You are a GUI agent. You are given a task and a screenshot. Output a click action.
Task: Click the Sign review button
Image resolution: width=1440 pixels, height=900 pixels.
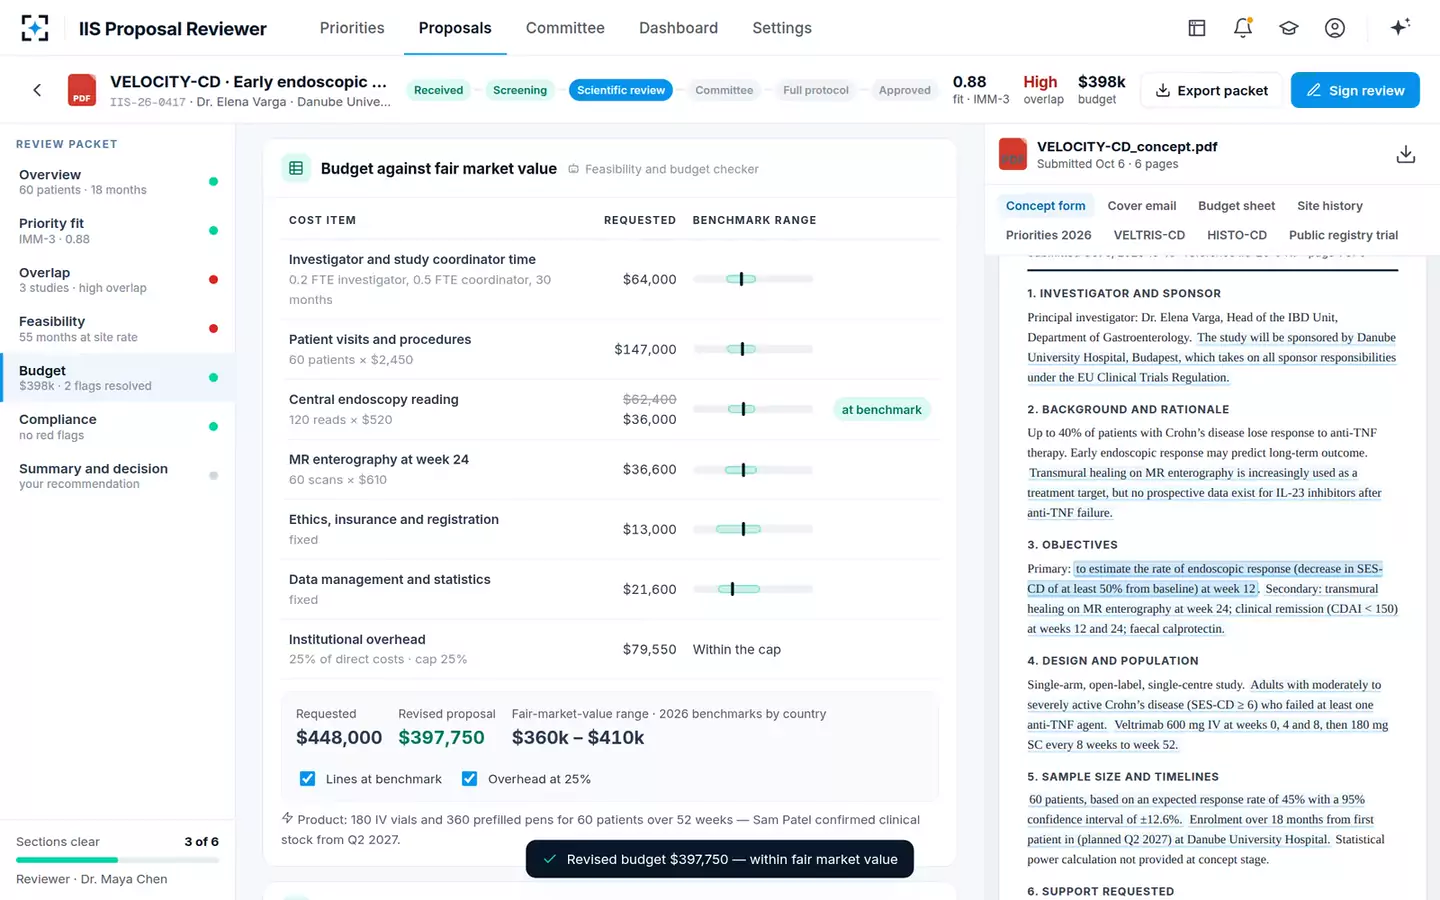[1355, 90]
